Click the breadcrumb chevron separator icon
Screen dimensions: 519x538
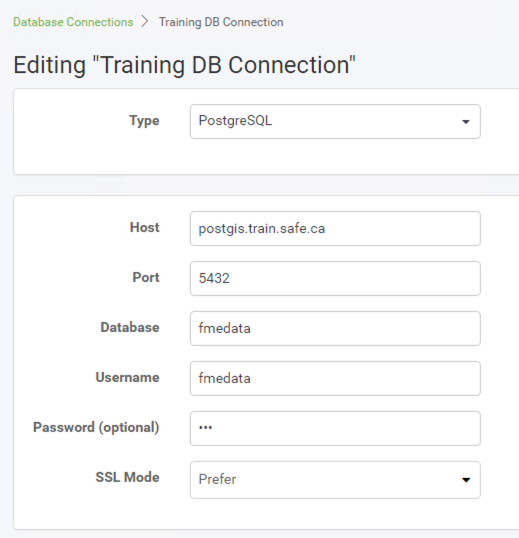coord(145,21)
